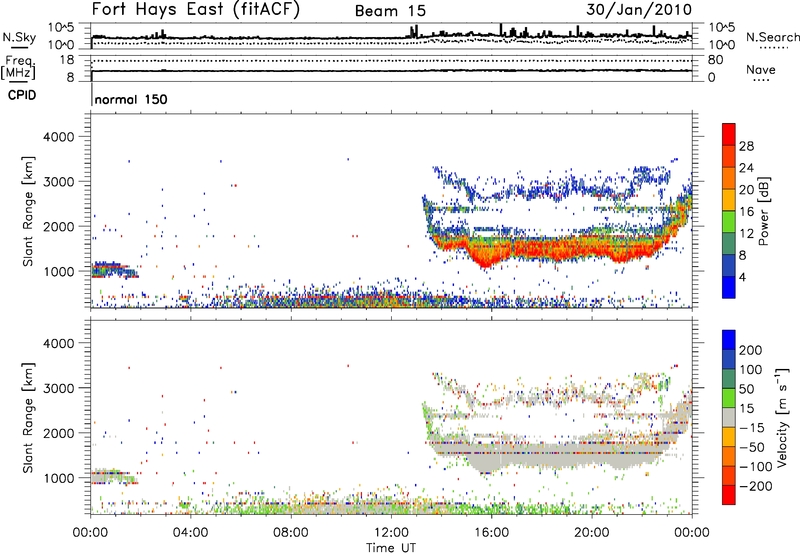This screenshot has height=554, width=800.
Task: Click the '28' value on power scale
Action: (x=746, y=146)
